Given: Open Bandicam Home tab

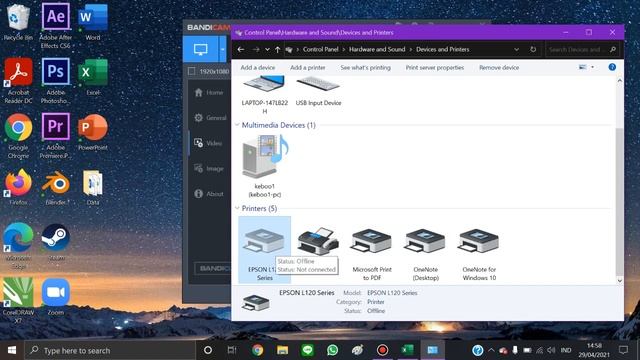Looking at the screenshot, I should click(x=209, y=93).
